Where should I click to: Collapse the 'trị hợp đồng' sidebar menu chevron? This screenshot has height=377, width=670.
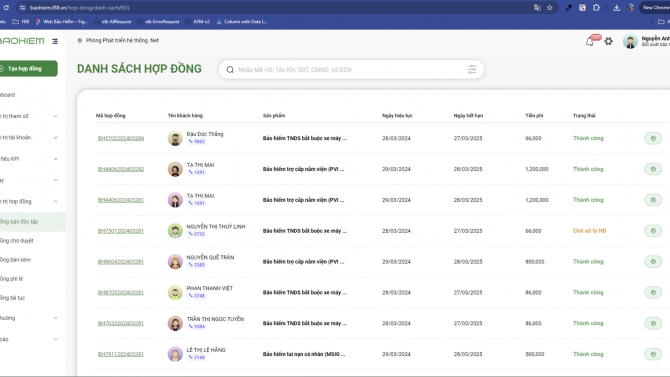[56, 201]
